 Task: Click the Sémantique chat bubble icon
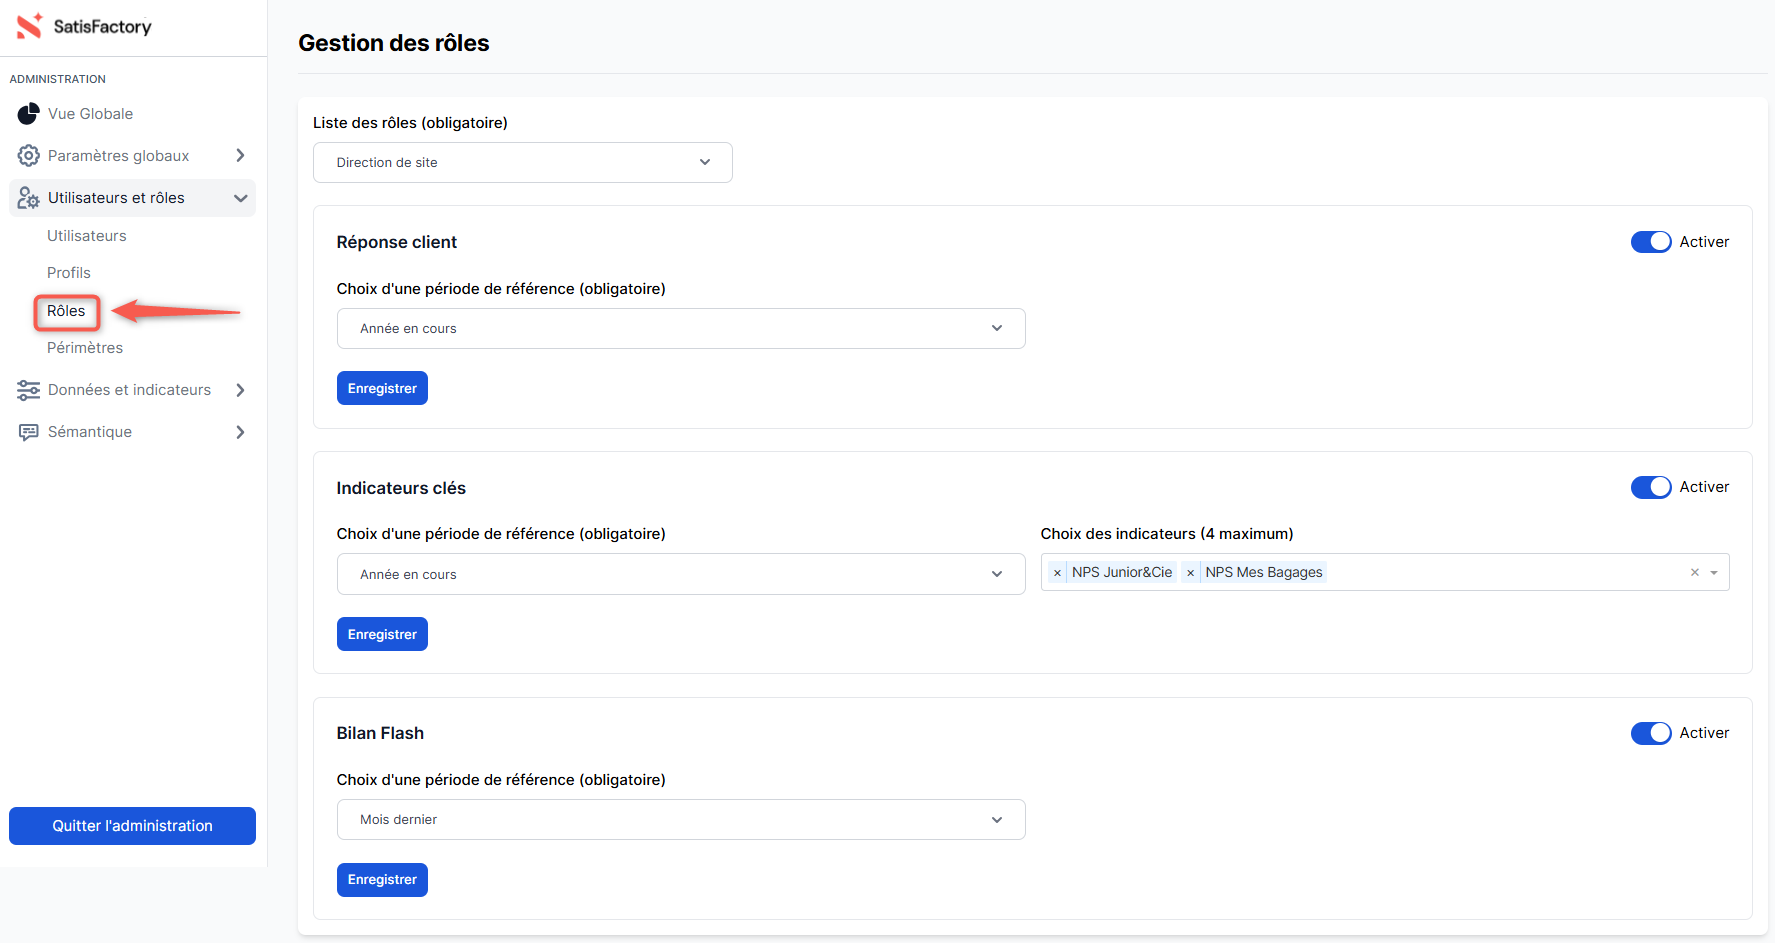pos(29,432)
